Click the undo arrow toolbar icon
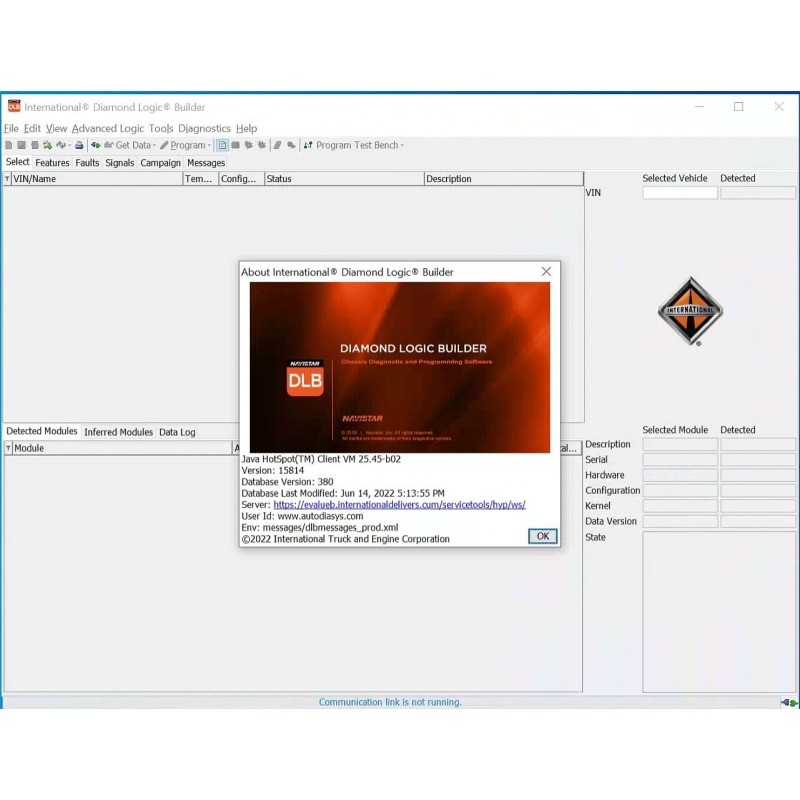The height and width of the screenshot is (800, 800). click(x=60, y=144)
